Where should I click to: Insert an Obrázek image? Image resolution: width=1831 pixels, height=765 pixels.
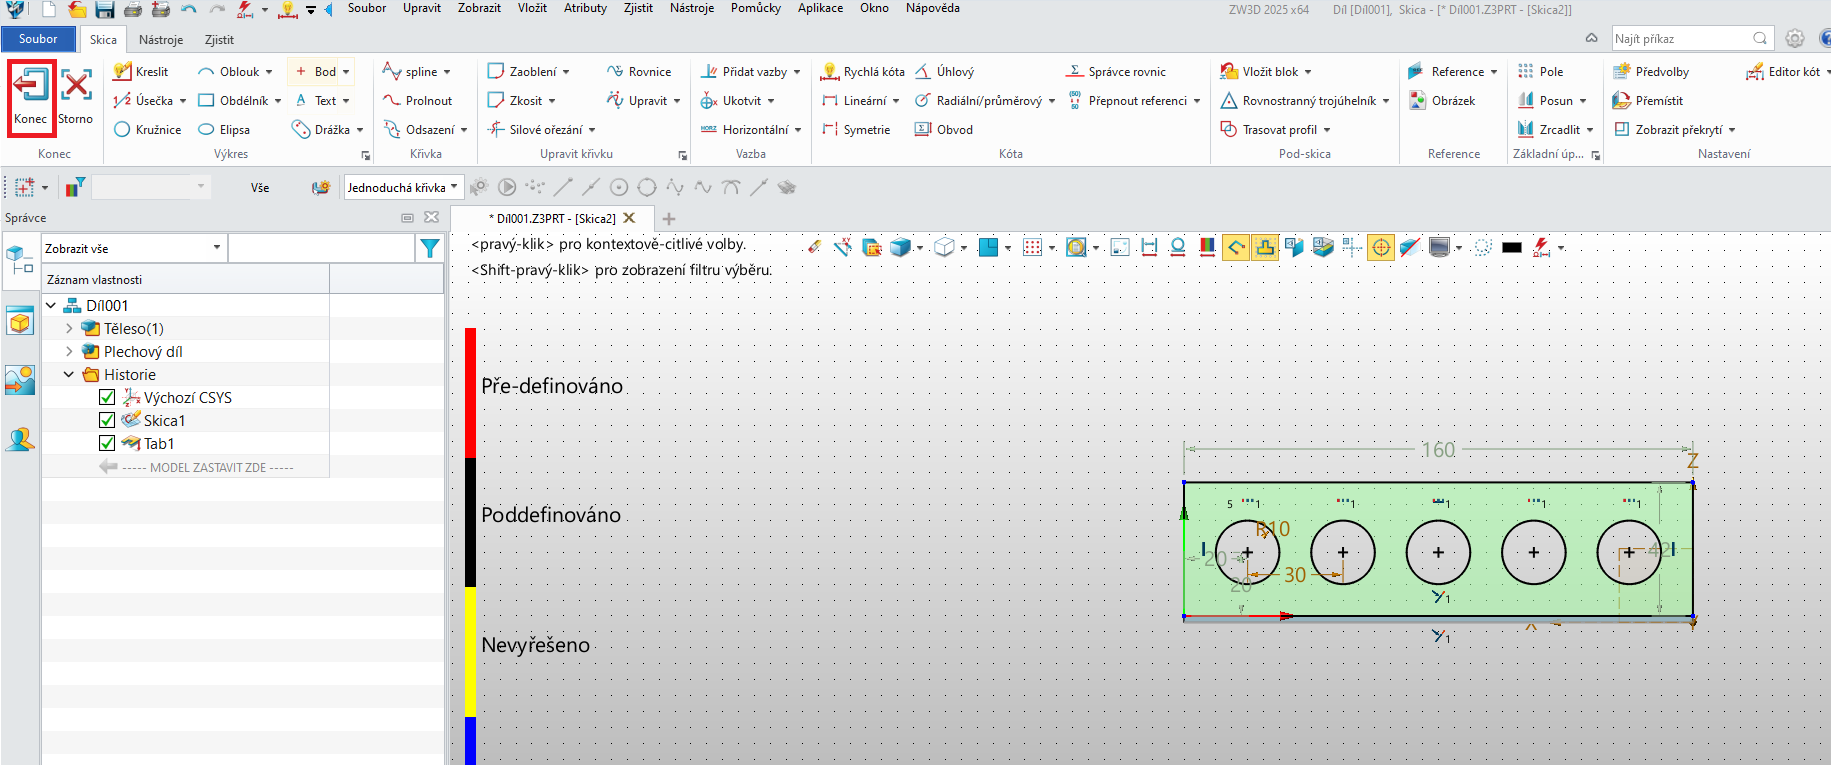1442,101
